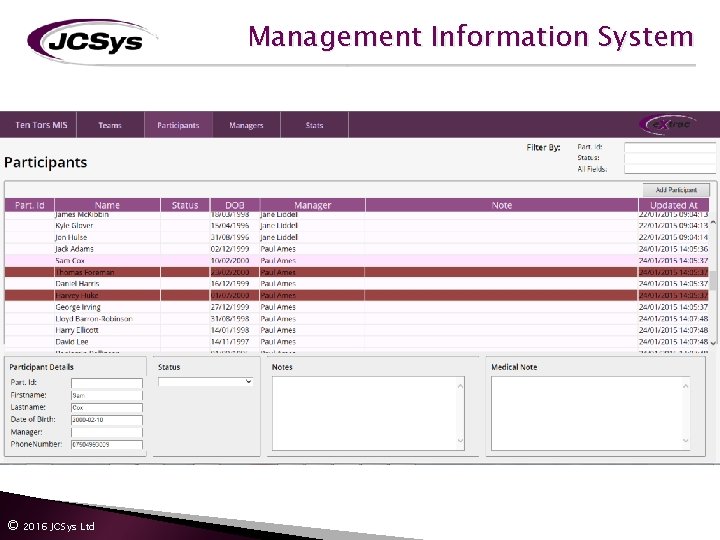720x540 pixels.
Task: Select the Sam Cox row
Action: point(357,260)
